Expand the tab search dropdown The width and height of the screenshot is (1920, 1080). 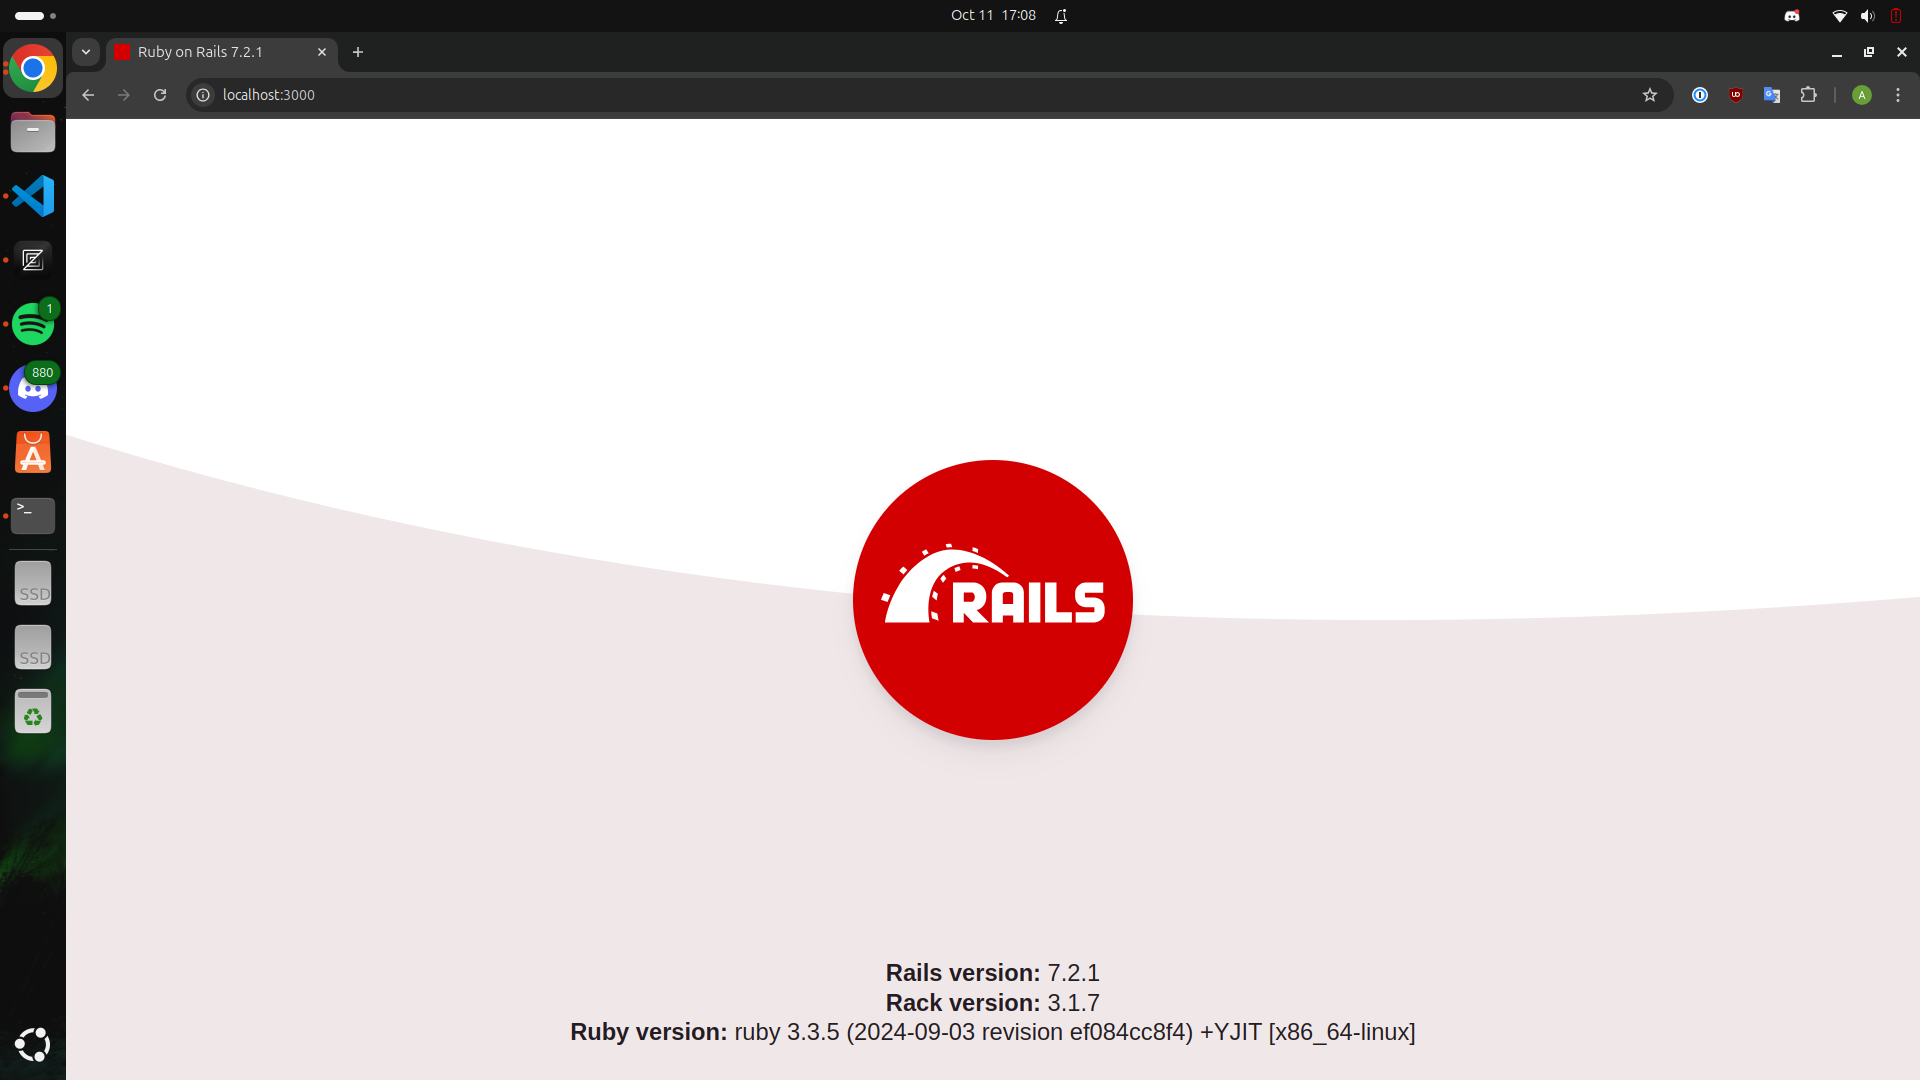click(x=86, y=52)
